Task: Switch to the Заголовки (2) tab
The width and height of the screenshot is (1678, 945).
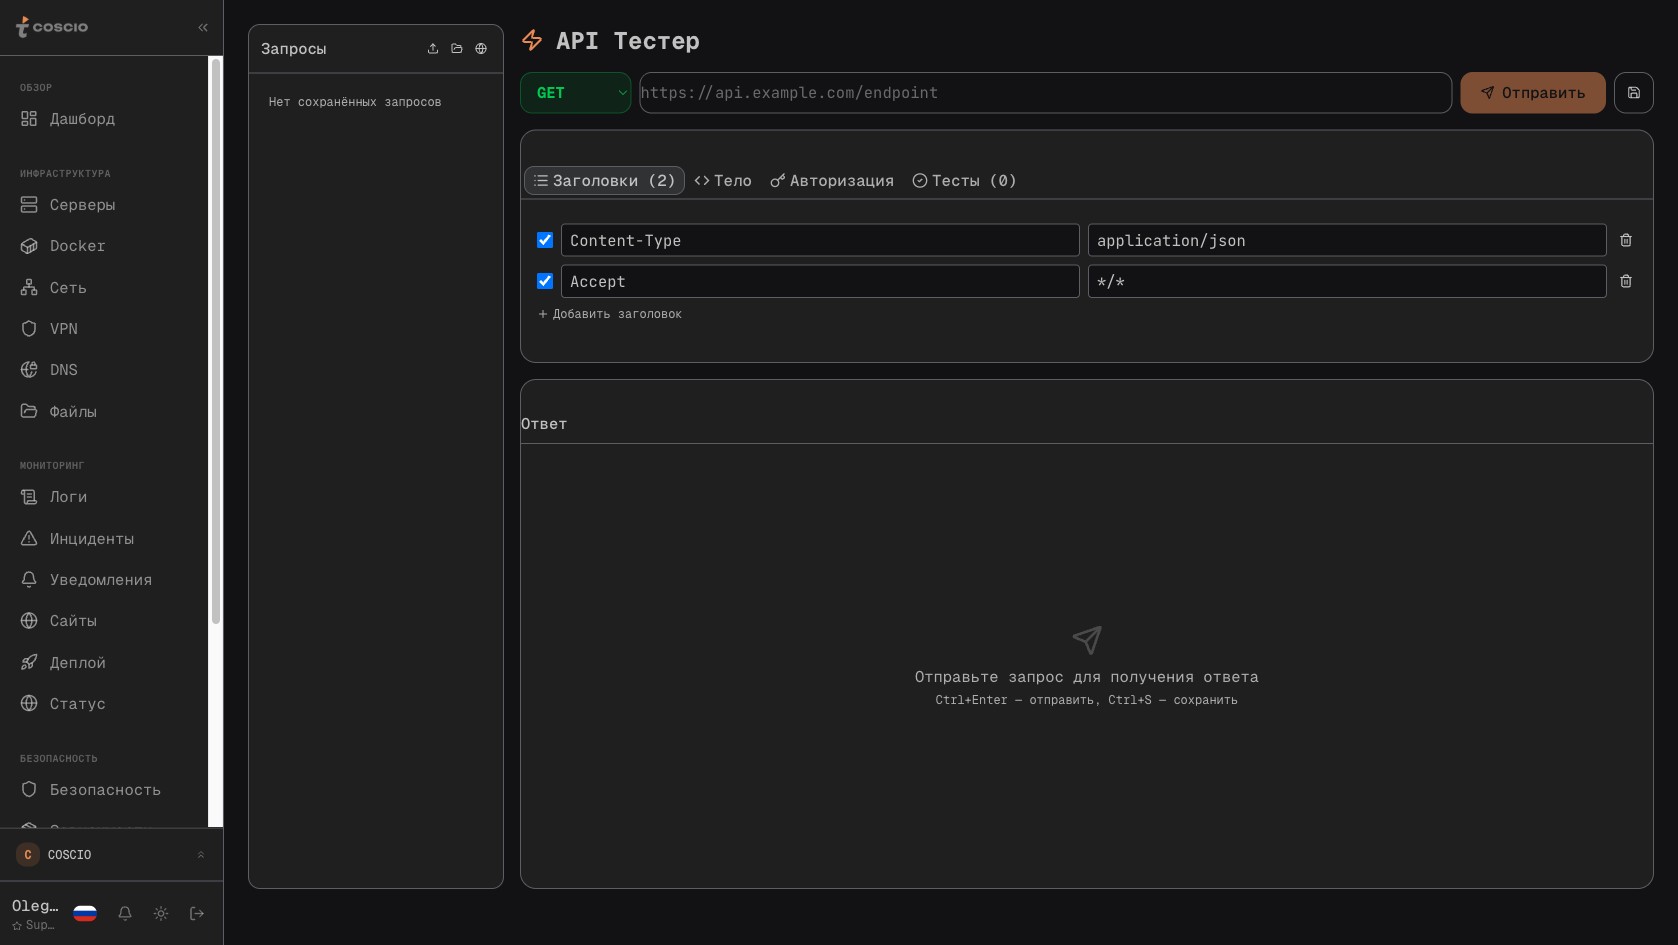Action: [604, 181]
